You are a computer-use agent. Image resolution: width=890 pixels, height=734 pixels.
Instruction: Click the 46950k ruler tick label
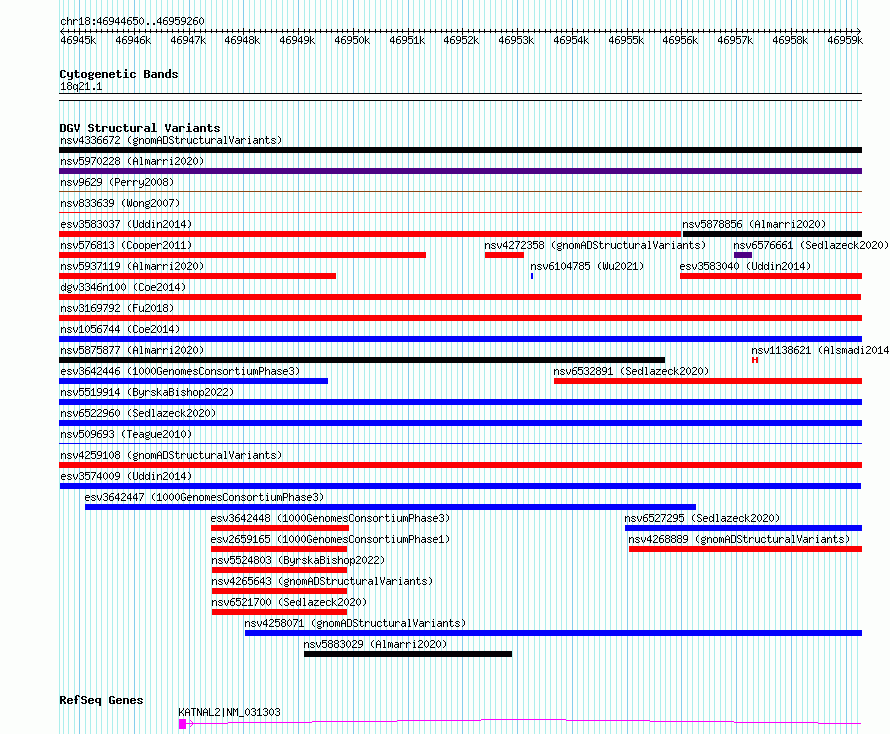[352, 40]
